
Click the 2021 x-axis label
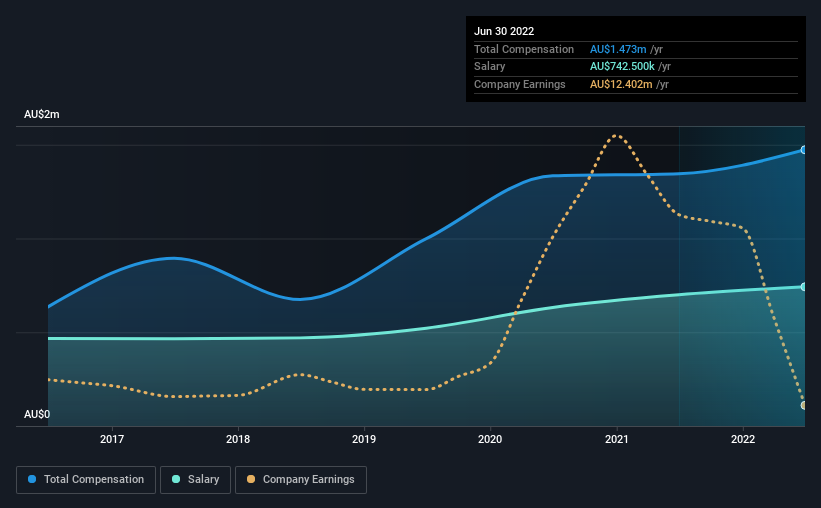(617, 439)
